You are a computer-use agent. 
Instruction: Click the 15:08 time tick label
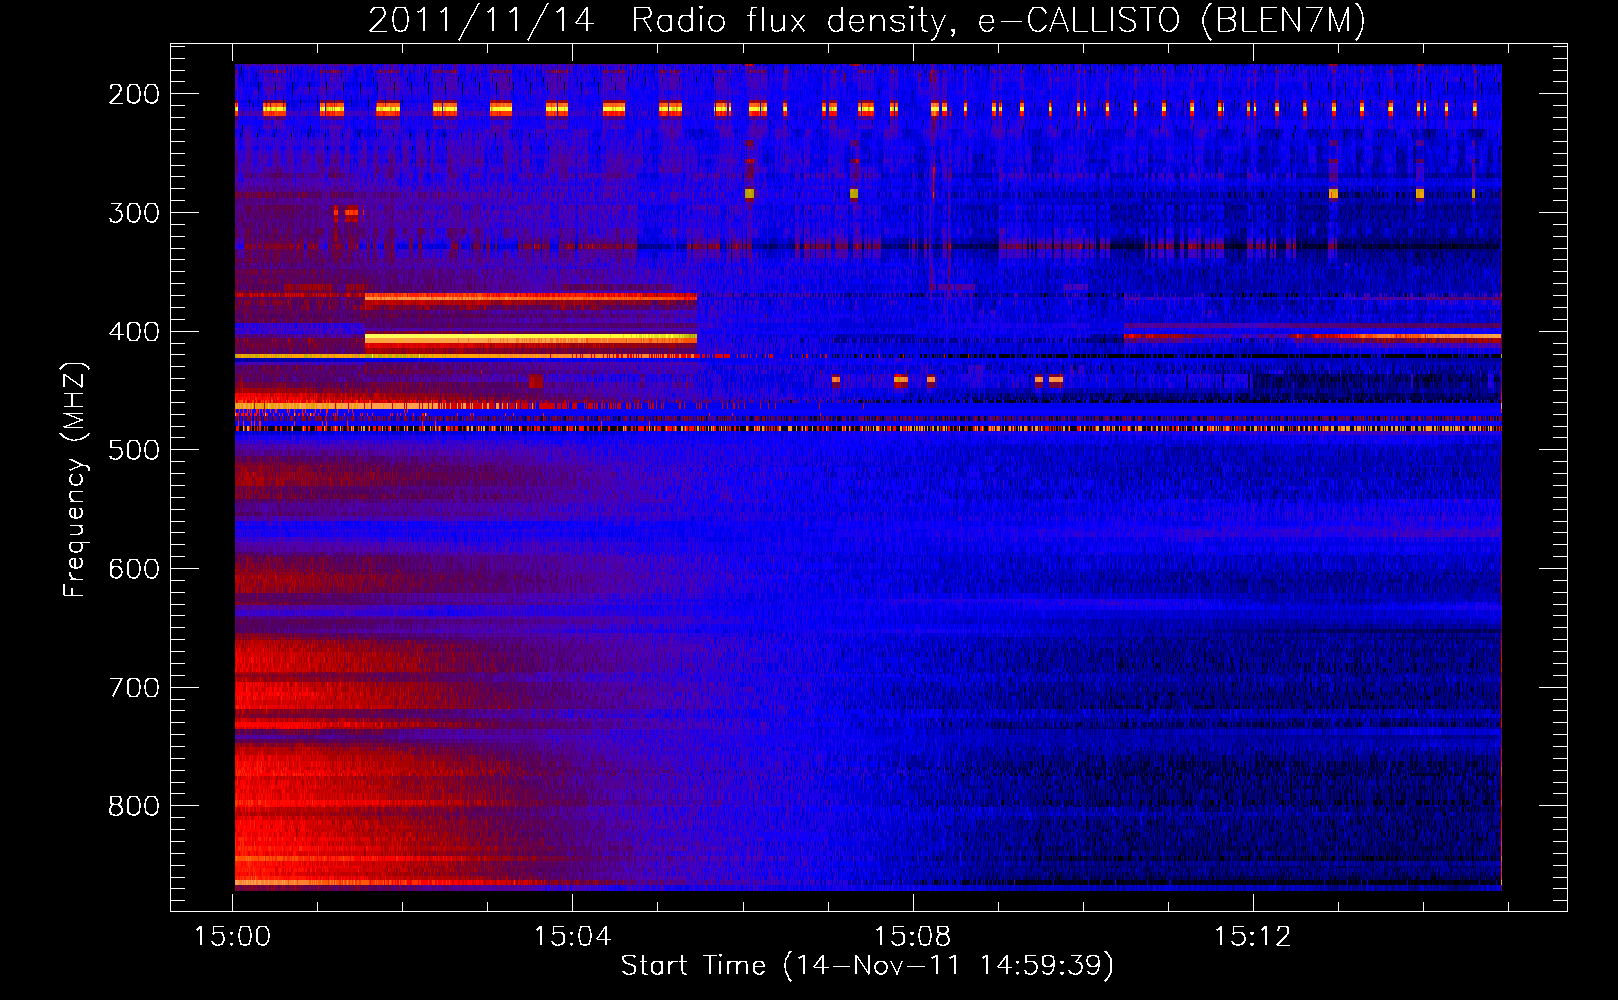tap(912, 937)
